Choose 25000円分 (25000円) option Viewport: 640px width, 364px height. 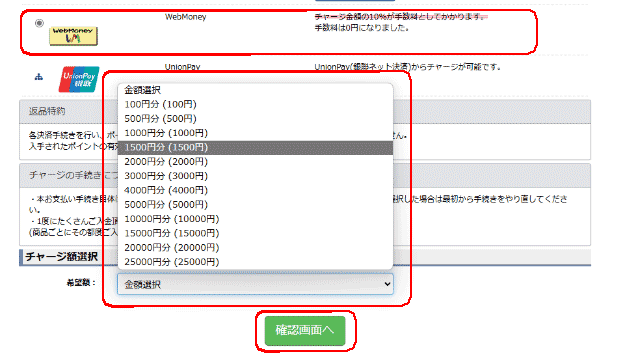pos(255,262)
